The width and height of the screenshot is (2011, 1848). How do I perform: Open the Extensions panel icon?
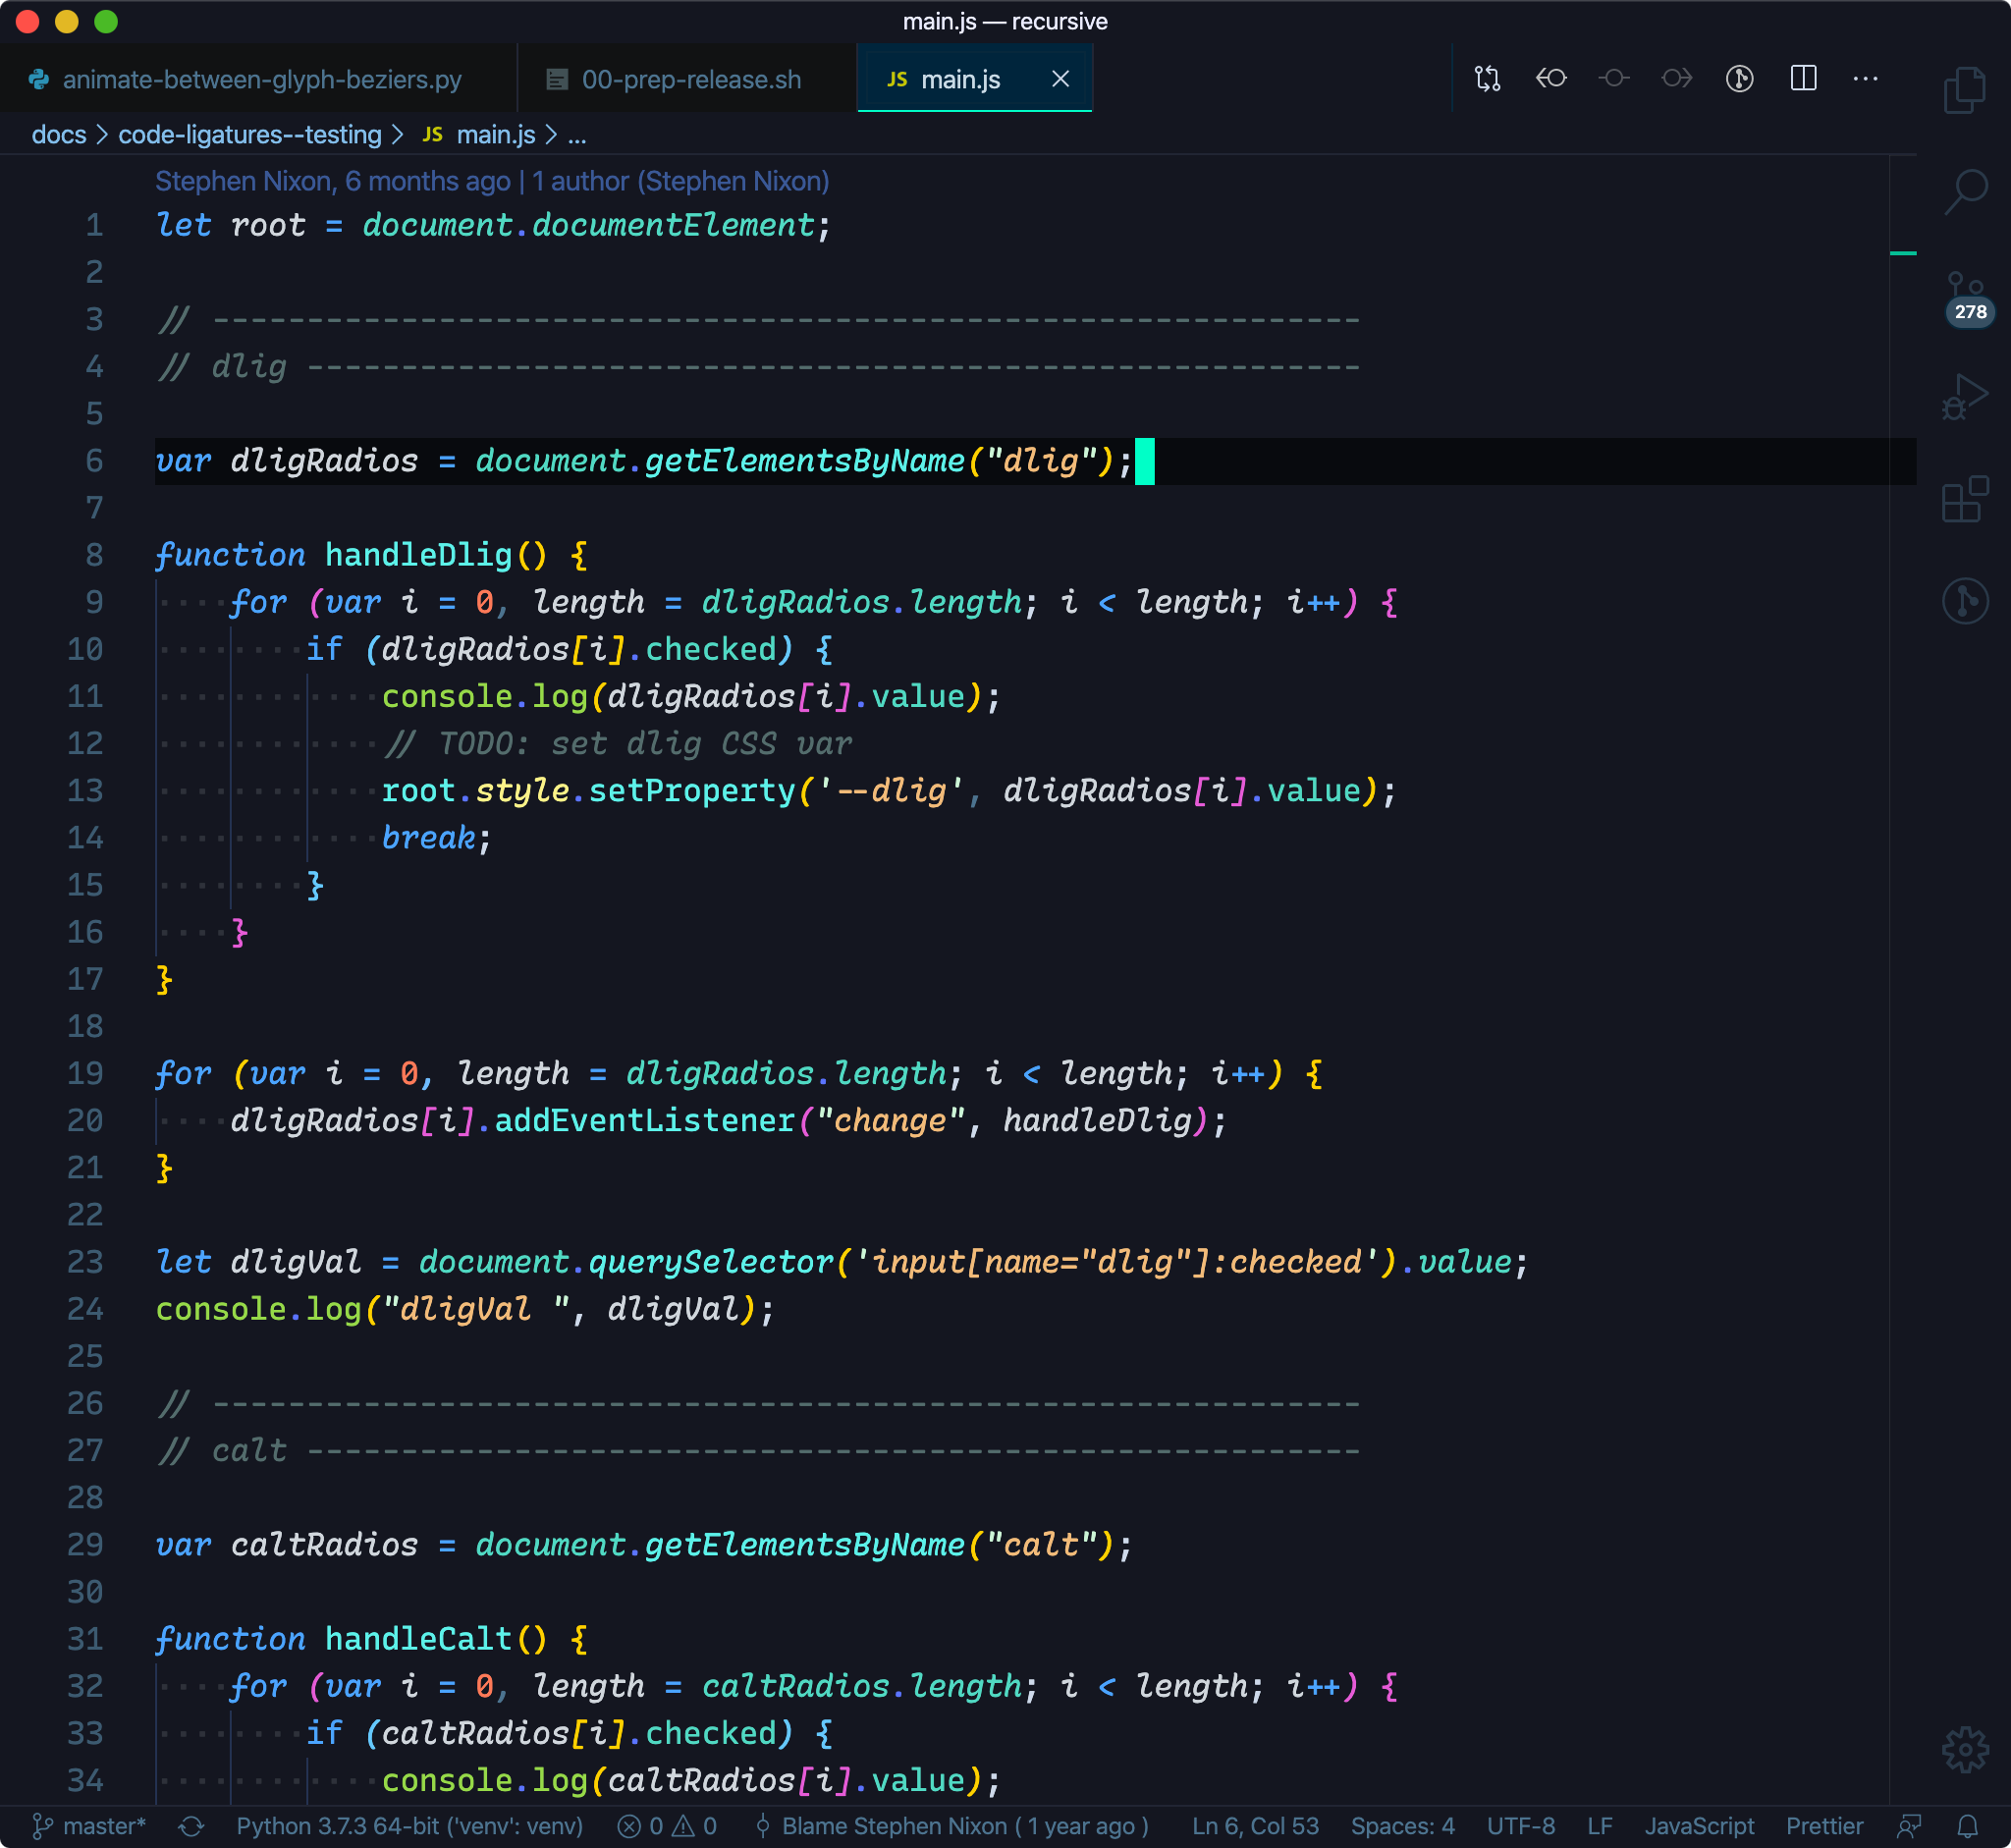(1964, 499)
